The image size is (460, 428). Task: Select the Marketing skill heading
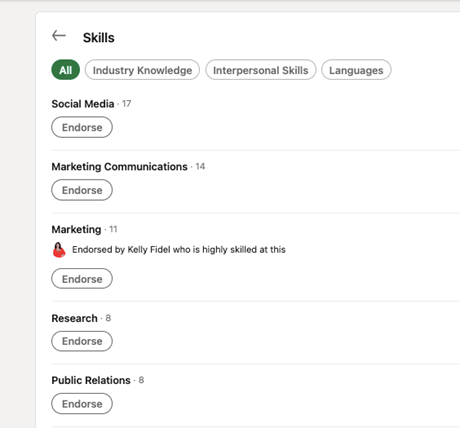coord(76,229)
